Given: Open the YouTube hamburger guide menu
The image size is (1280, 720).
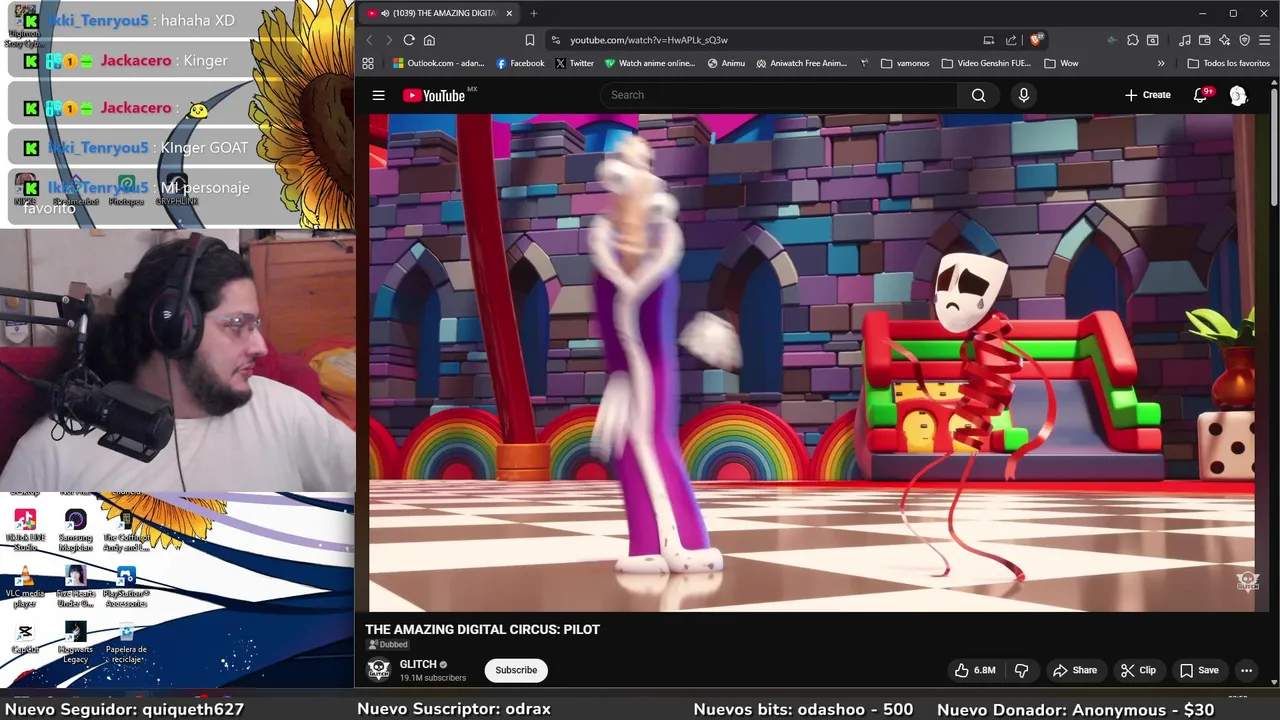Looking at the screenshot, I should pos(378,95).
